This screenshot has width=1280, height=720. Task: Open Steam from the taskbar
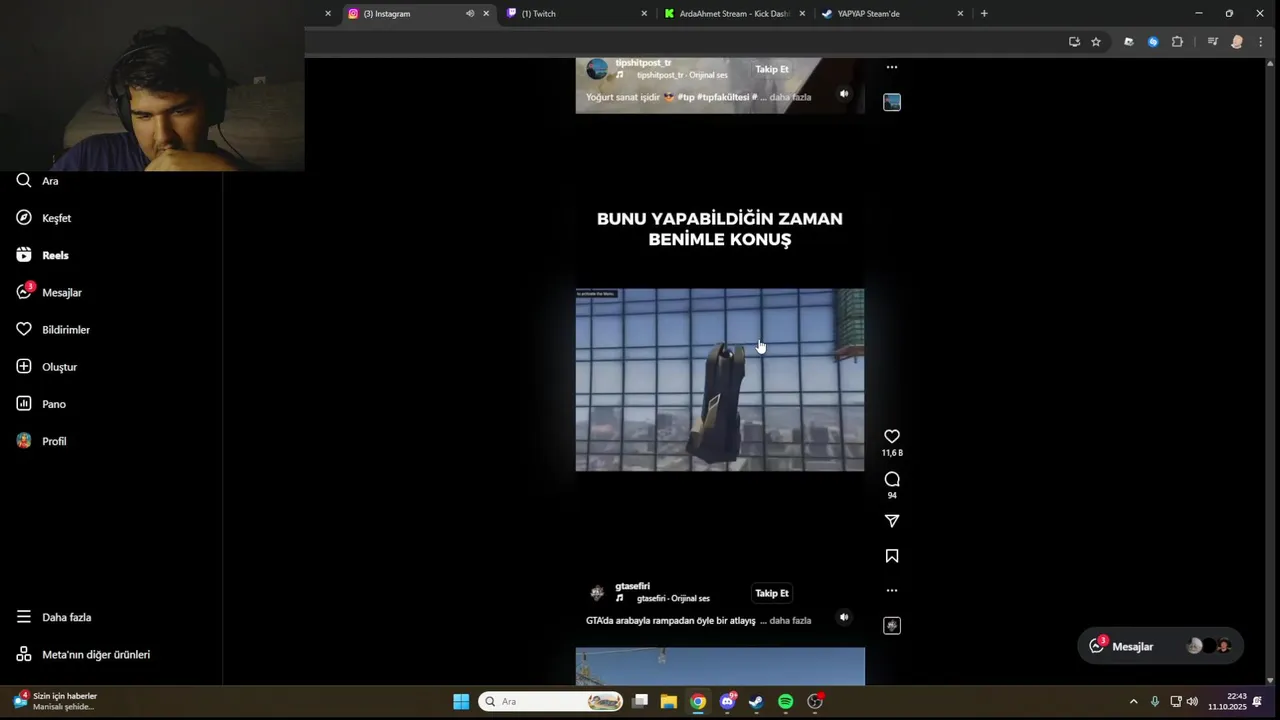click(x=756, y=702)
